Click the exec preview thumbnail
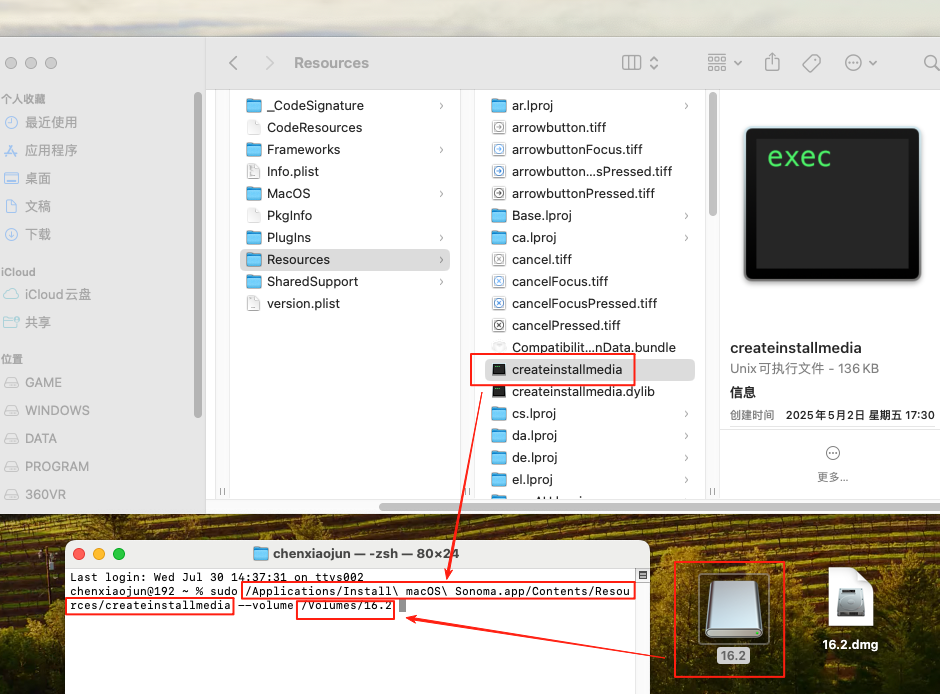The image size is (940, 694). (831, 204)
